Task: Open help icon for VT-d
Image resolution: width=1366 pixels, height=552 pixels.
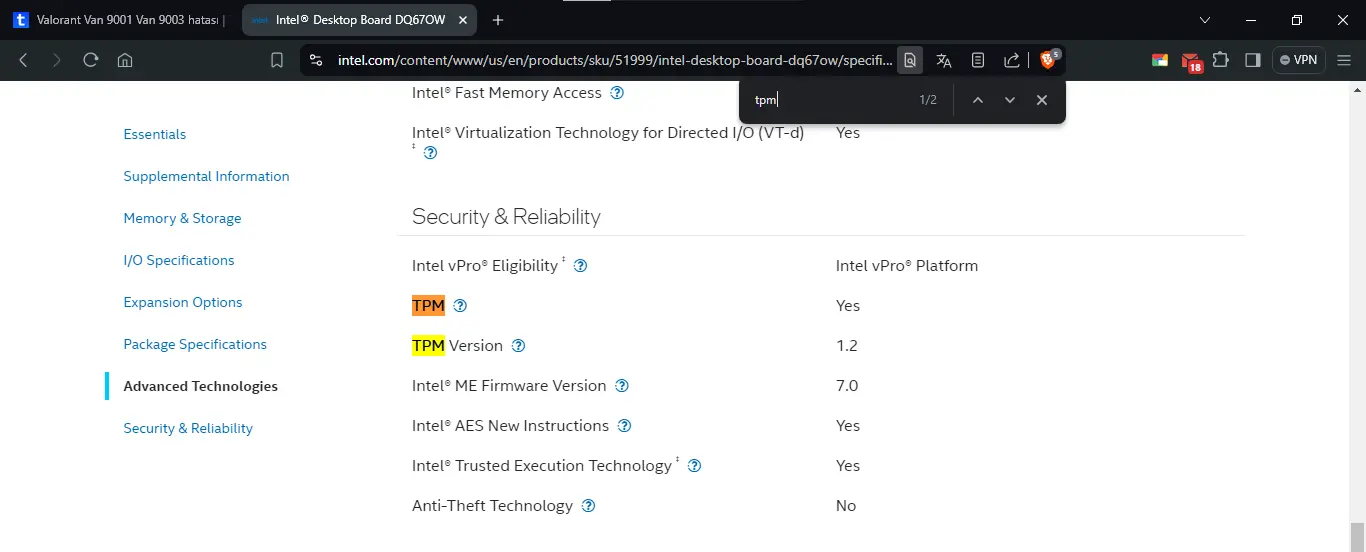Action: pyautogui.click(x=430, y=153)
